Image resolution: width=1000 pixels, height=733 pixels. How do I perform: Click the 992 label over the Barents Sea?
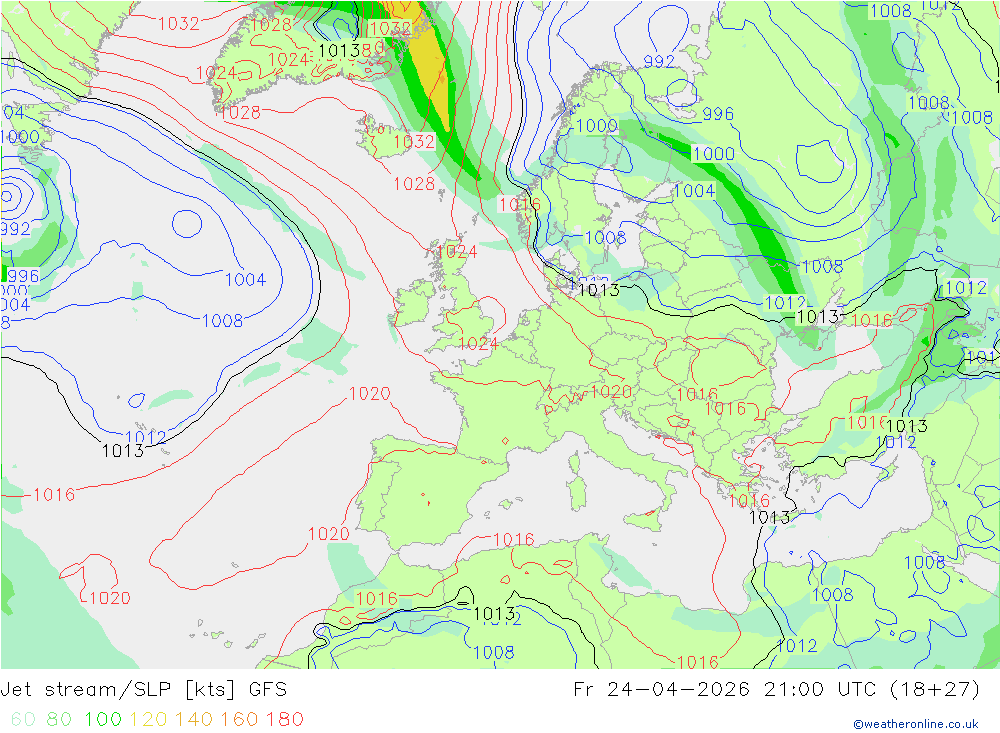point(659,61)
